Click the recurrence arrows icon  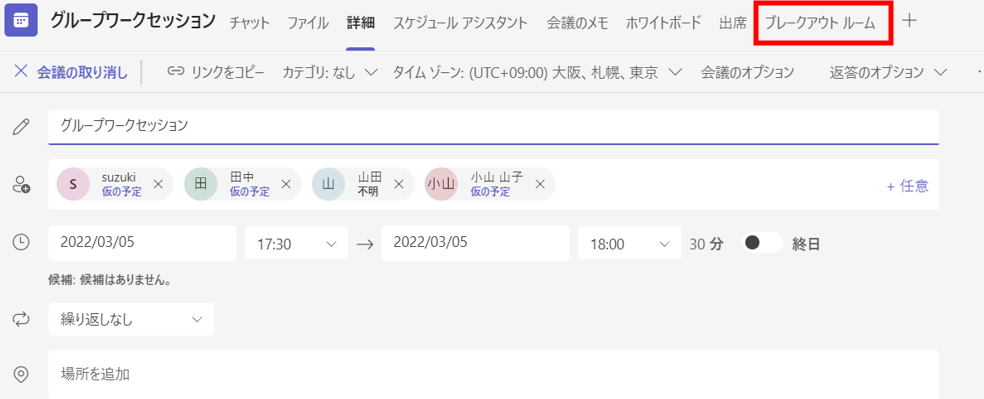click(21, 319)
